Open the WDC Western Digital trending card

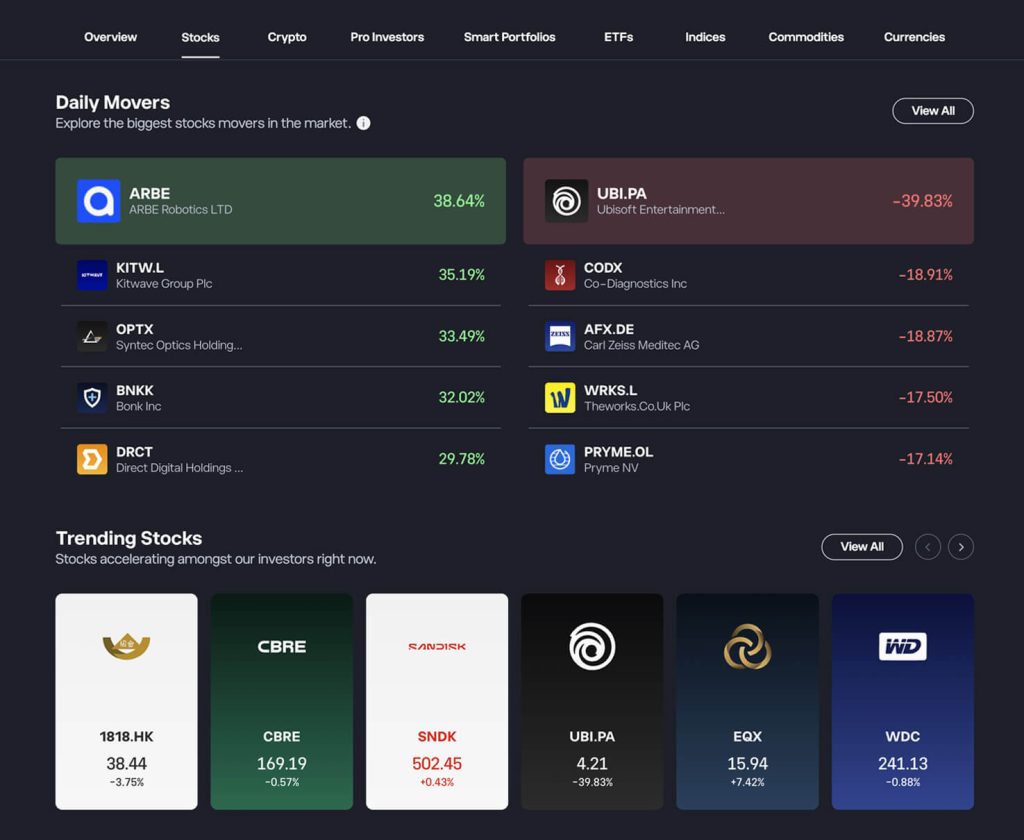tap(903, 702)
